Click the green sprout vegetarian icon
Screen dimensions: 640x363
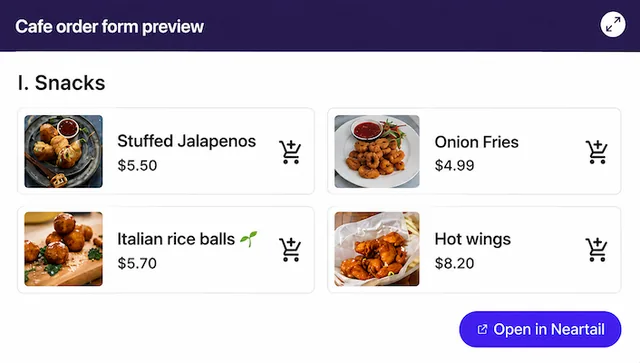click(249, 238)
